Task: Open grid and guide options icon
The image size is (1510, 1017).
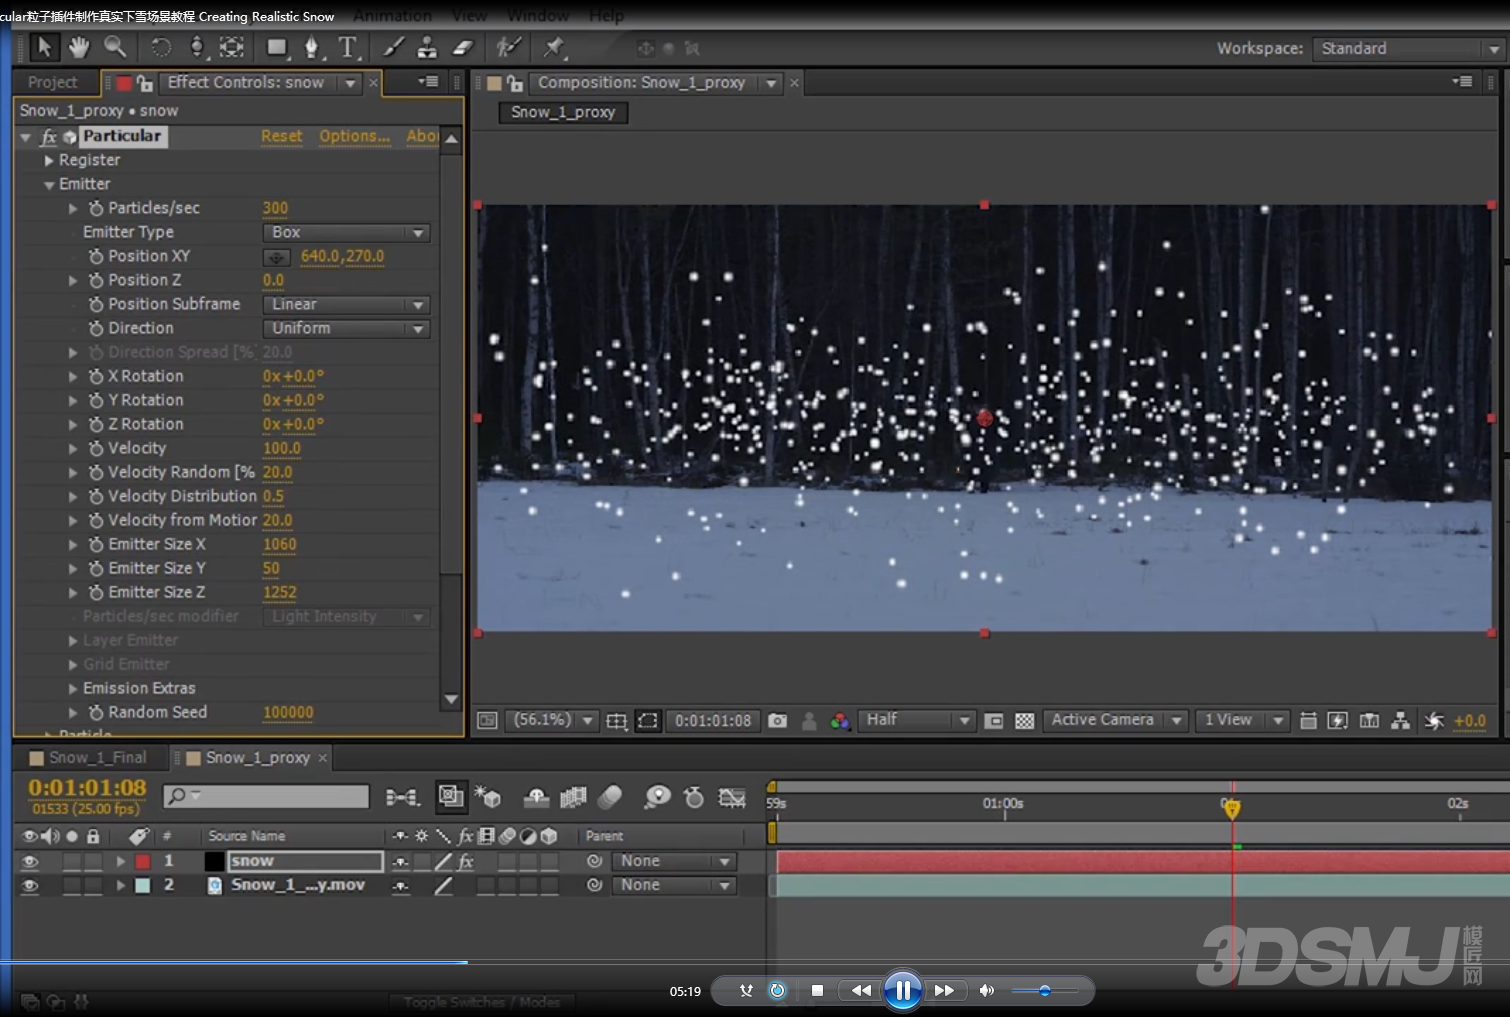Action: tap(616, 720)
